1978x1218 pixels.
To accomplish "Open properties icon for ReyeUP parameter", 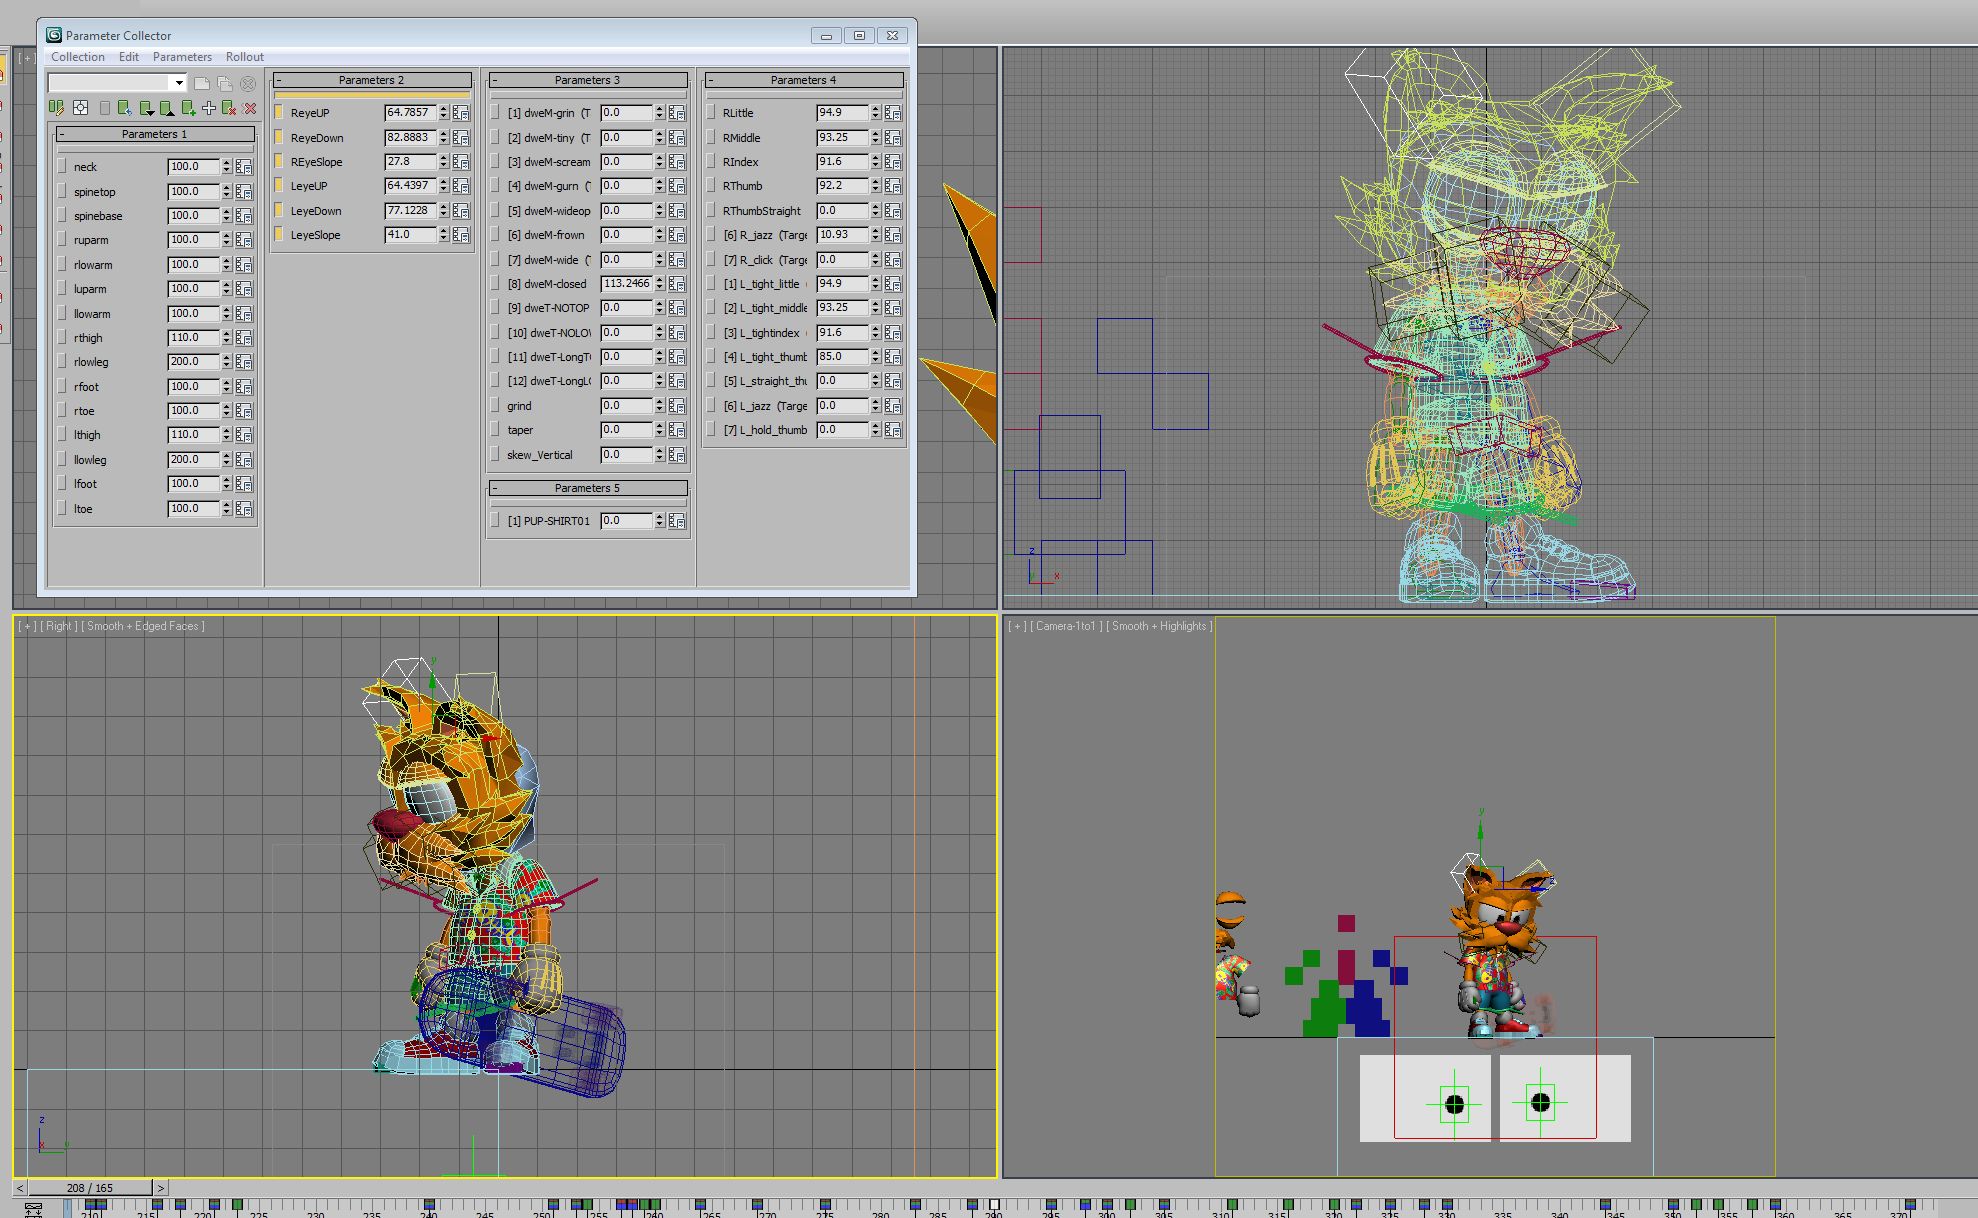I will click(x=461, y=113).
